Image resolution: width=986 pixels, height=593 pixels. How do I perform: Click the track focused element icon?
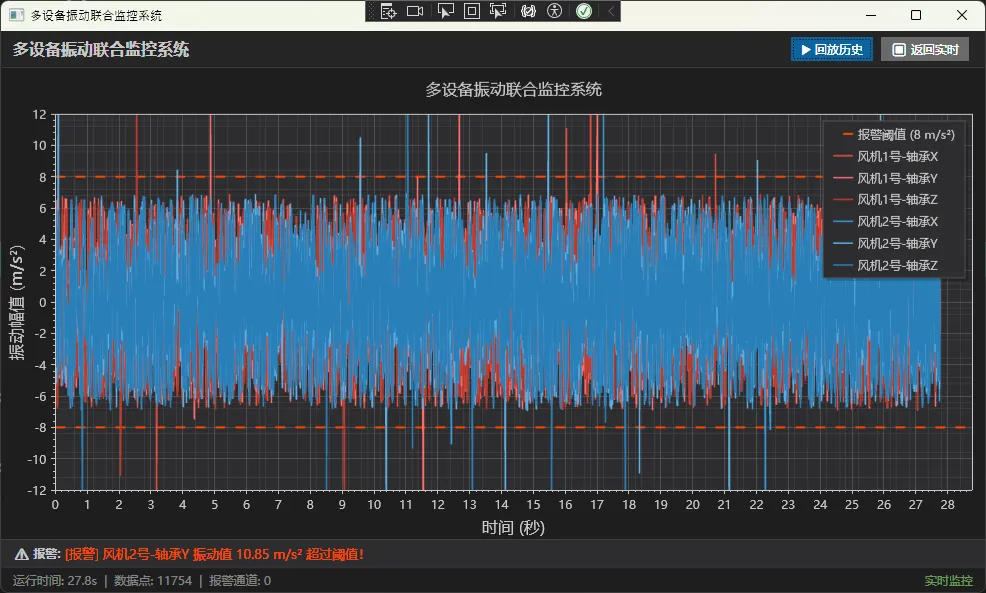coord(498,11)
